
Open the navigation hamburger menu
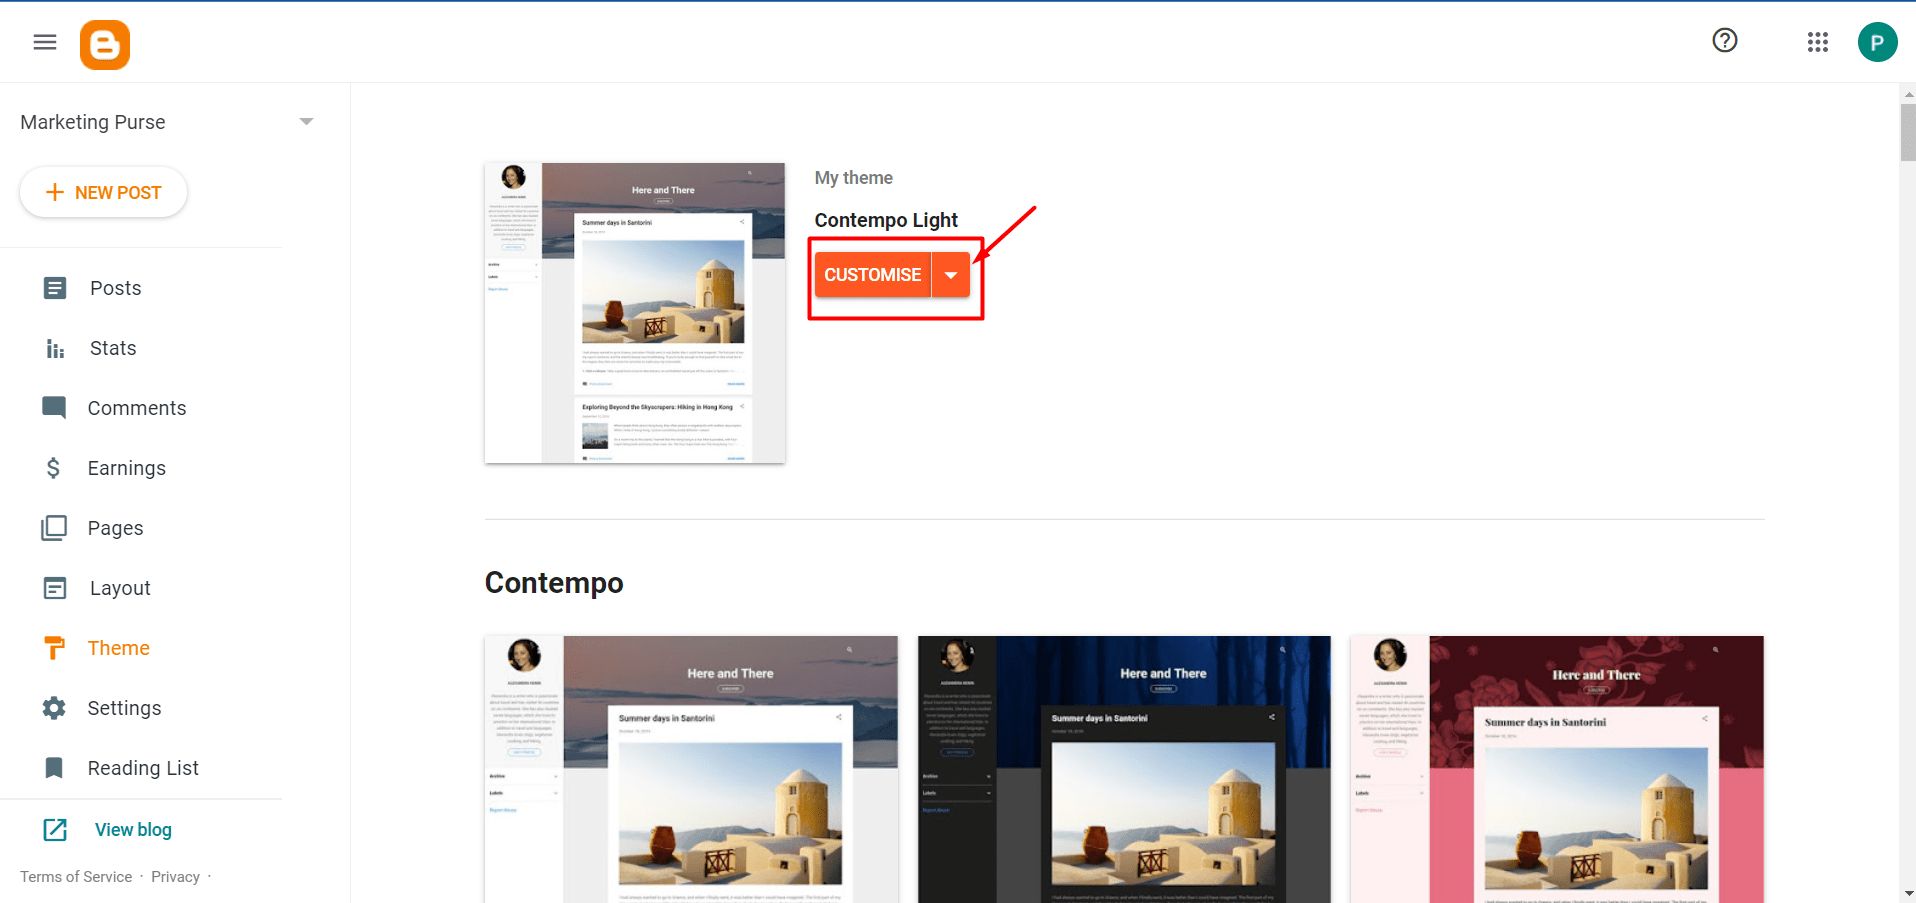point(43,42)
